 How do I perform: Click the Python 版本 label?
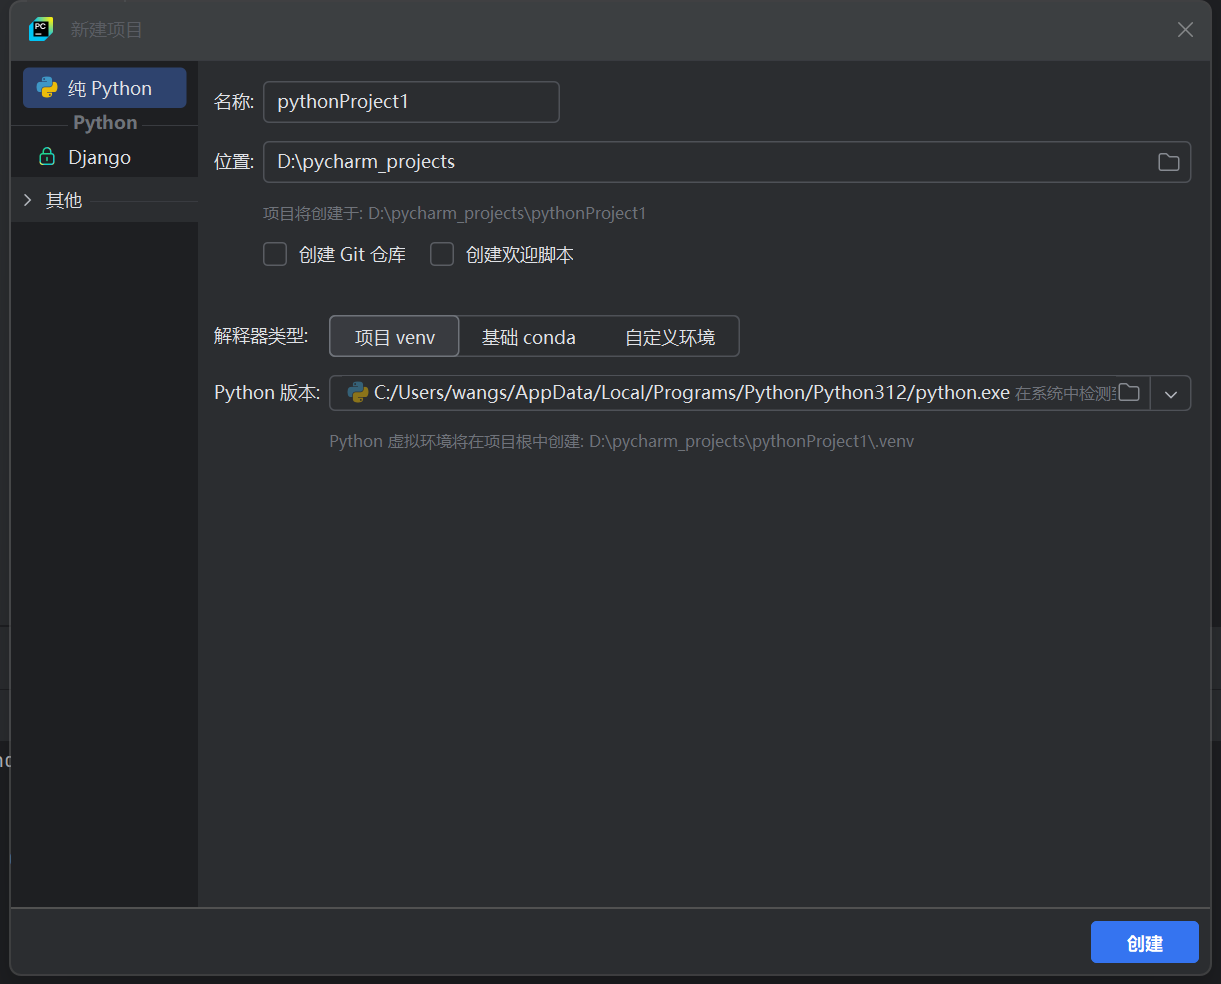click(267, 393)
